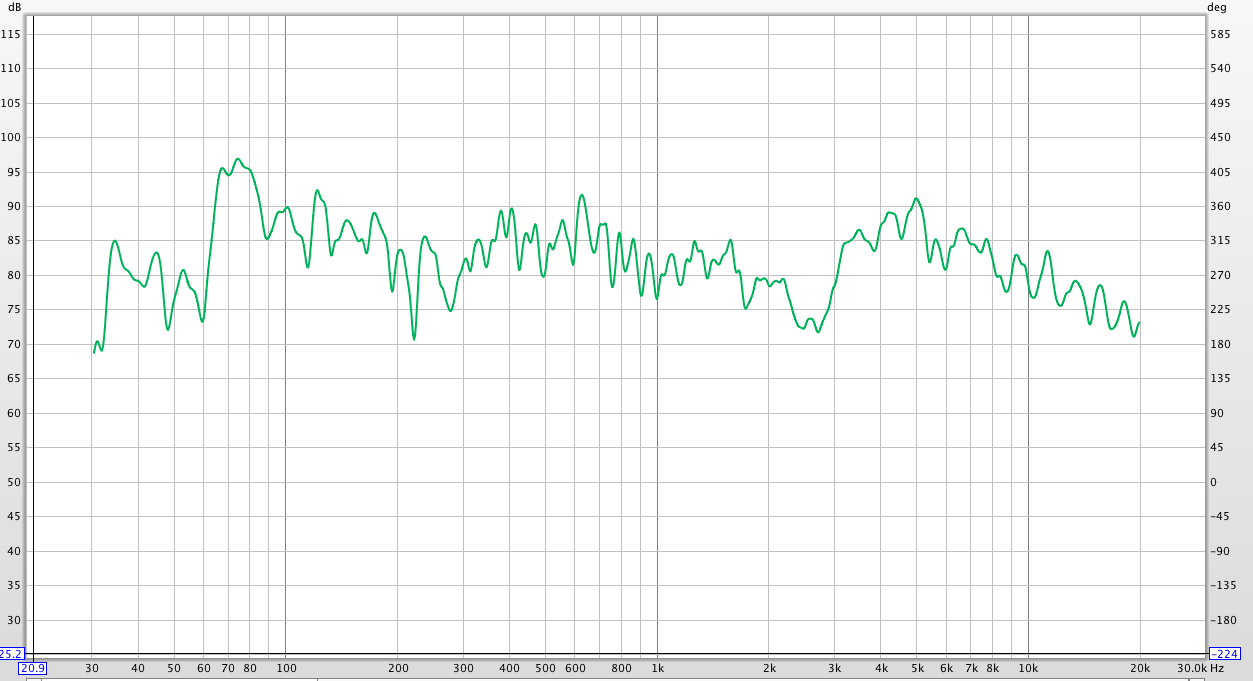Select the 1k frequency axis label
1253x681 pixels.
pyautogui.click(x=657, y=668)
